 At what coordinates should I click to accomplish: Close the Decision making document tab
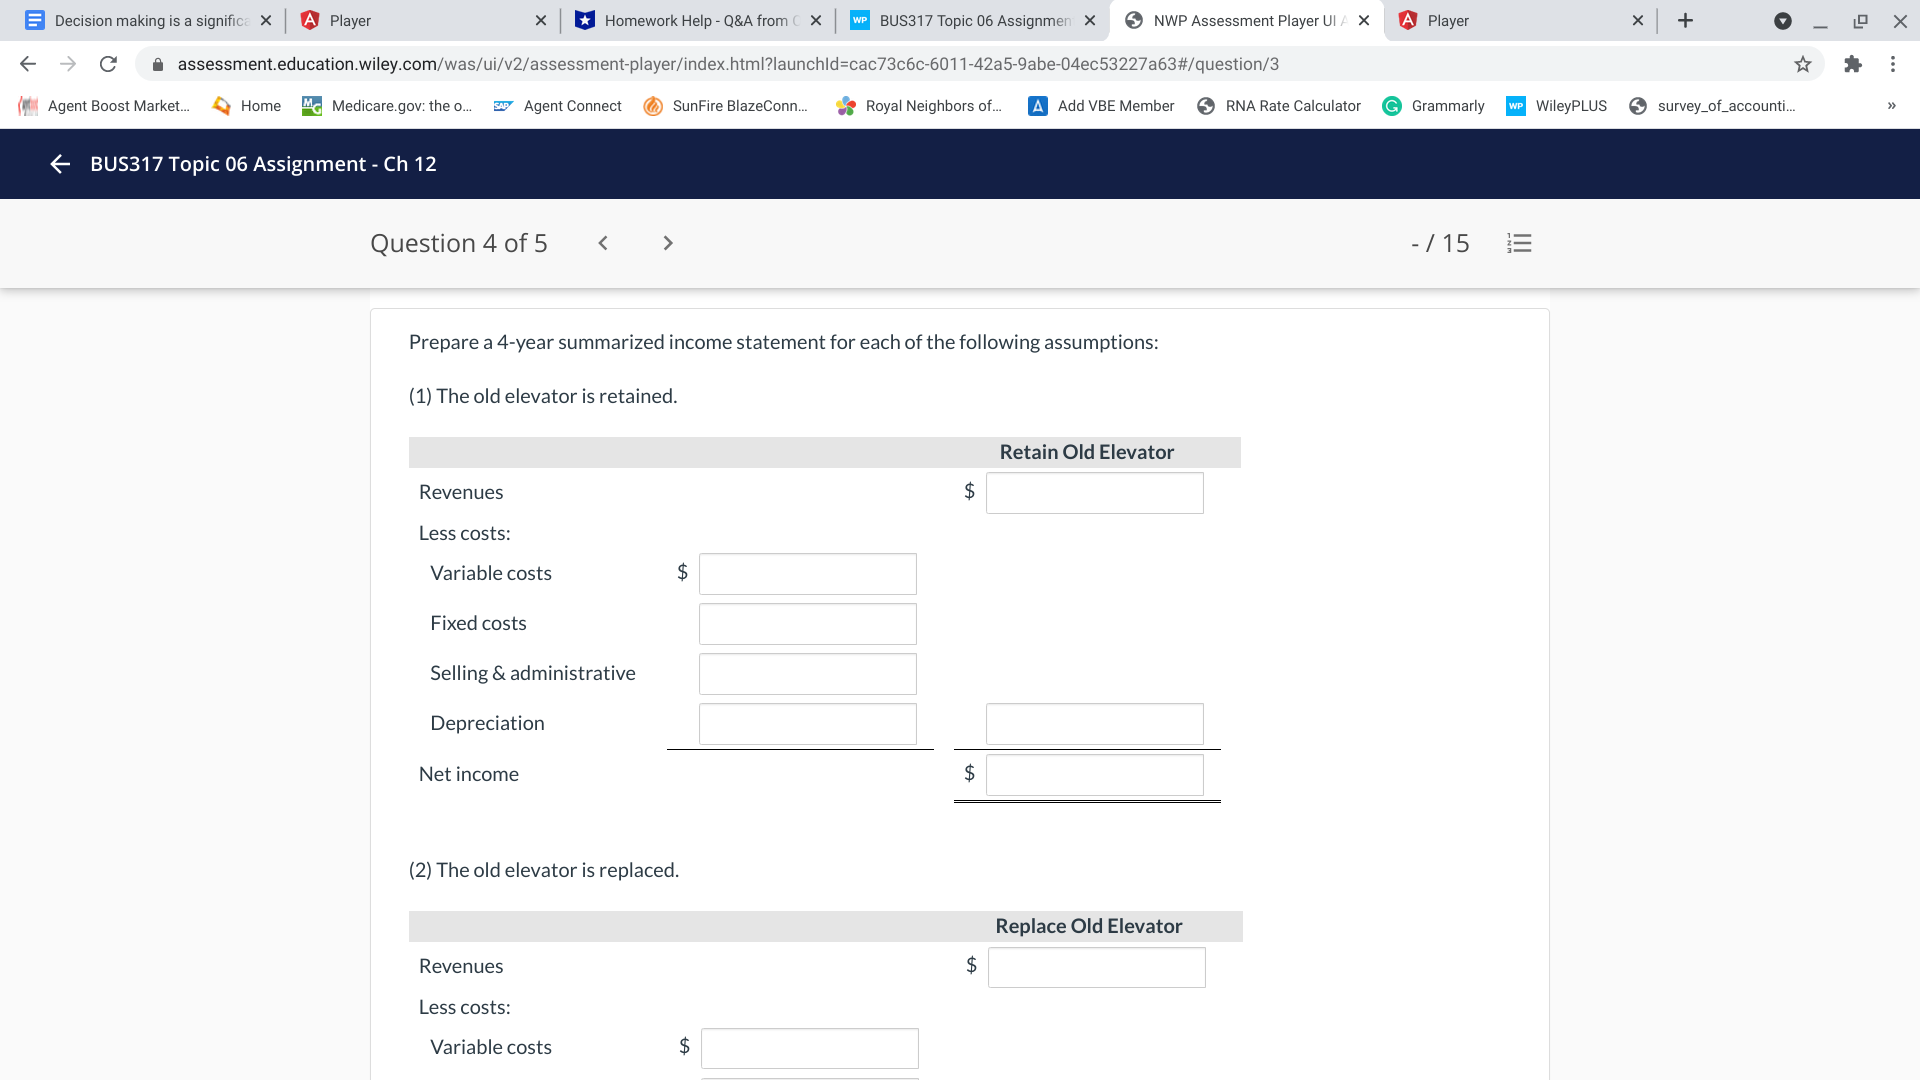[266, 20]
